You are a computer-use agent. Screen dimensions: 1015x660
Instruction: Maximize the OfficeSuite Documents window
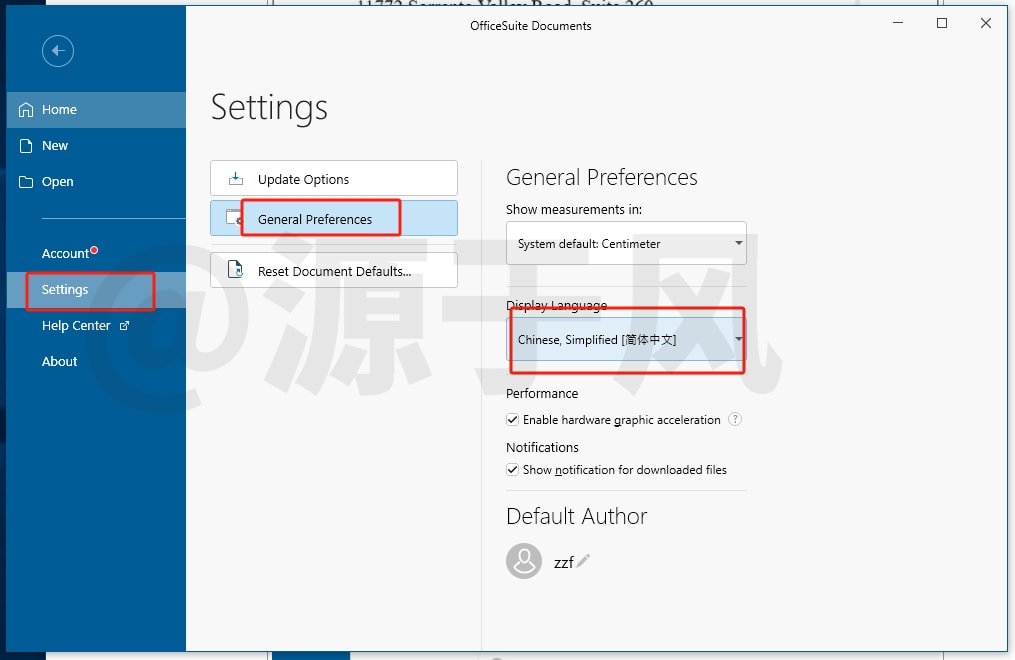pyautogui.click(x=942, y=23)
